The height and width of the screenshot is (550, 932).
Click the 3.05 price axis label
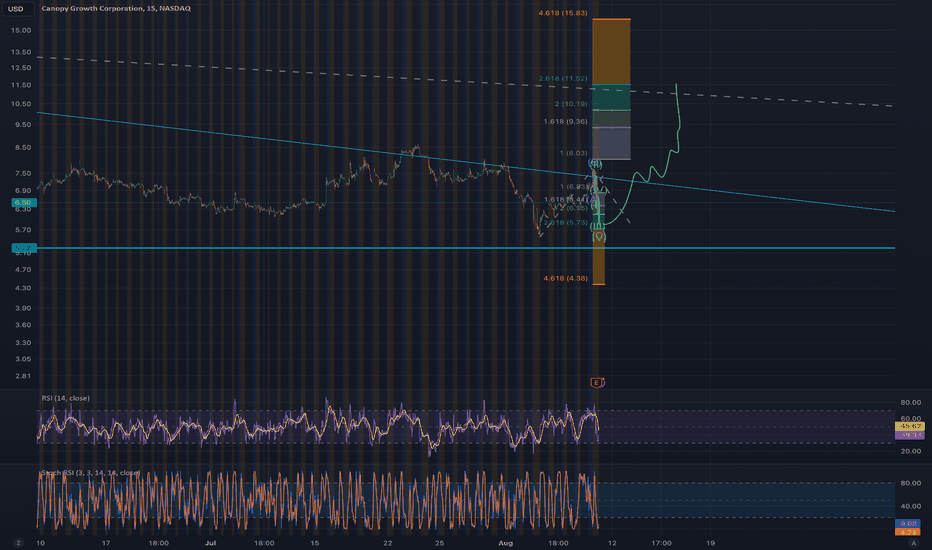[23, 359]
